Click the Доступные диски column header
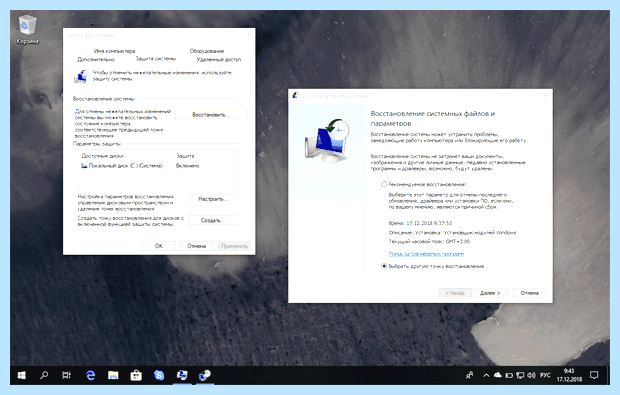The width and height of the screenshot is (620, 395). click(x=102, y=156)
